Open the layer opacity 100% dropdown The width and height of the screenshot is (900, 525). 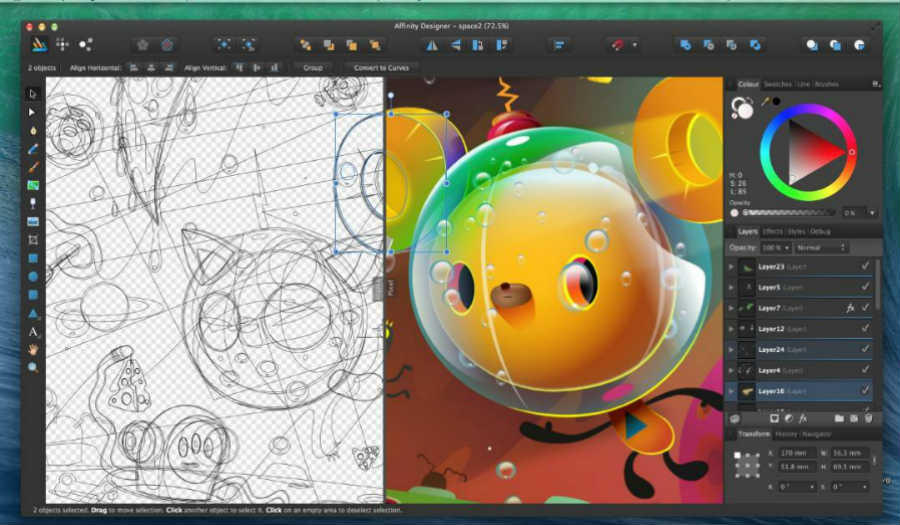[776, 247]
